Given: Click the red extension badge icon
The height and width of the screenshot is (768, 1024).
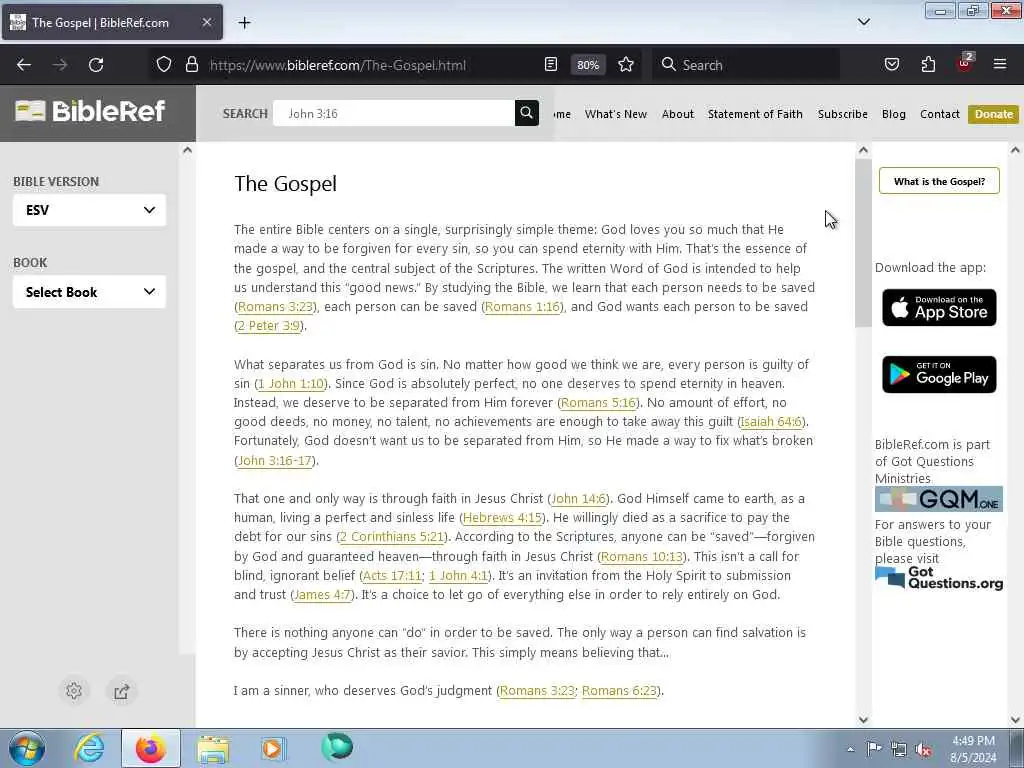Looking at the screenshot, I should point(964,63).
